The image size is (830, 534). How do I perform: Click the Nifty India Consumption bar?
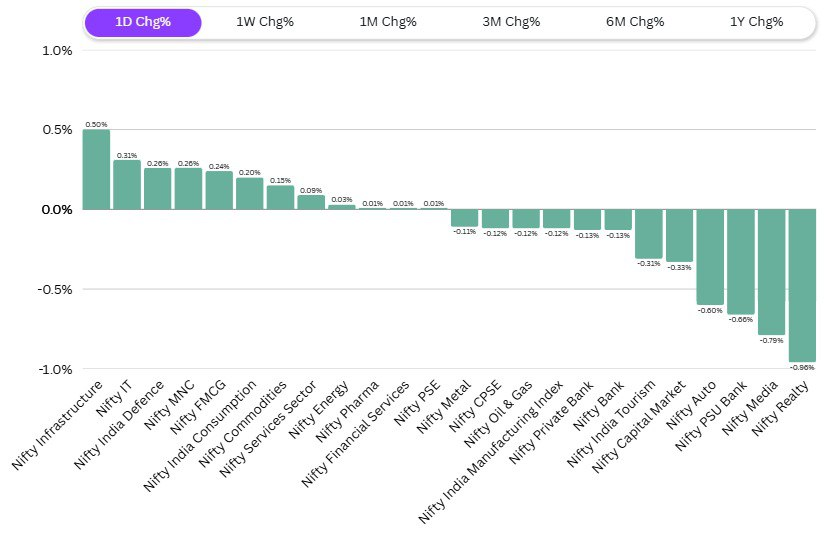(250, 193)
